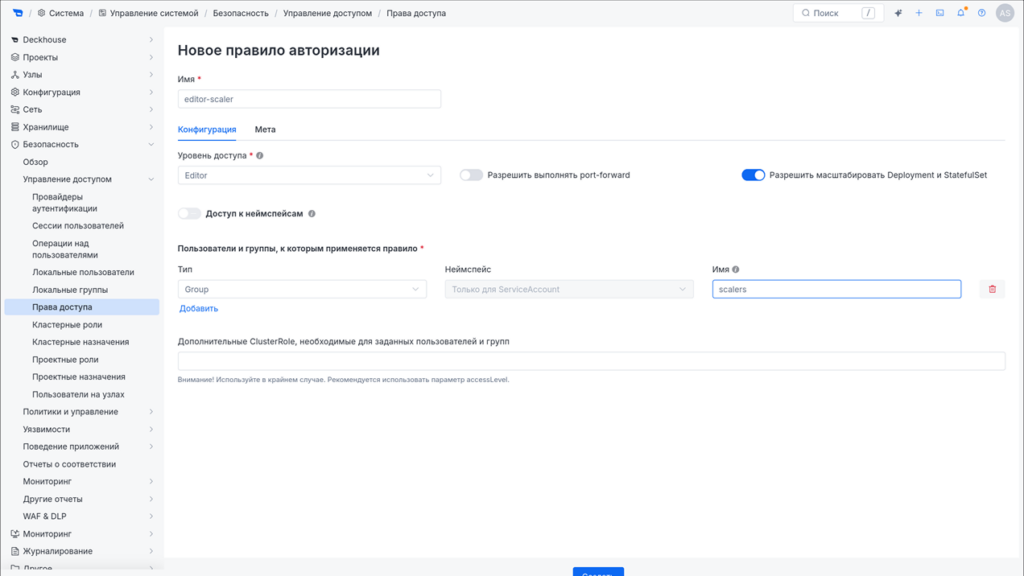Click the red trash delete icon
This screenshot has width=1024, height=576.
tap(992, 289)
